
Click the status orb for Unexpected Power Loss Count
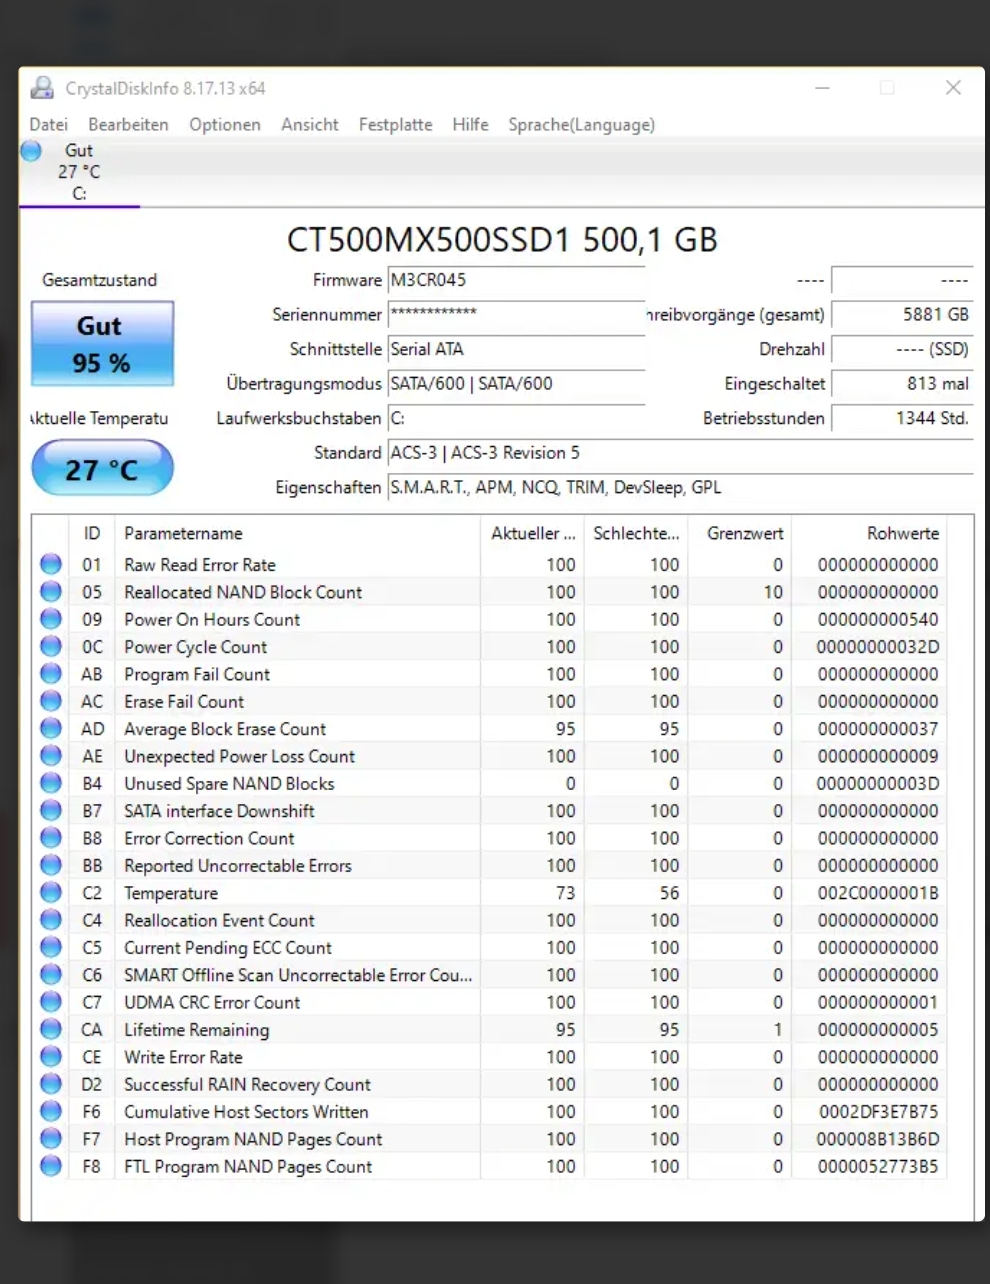(51, 756)
